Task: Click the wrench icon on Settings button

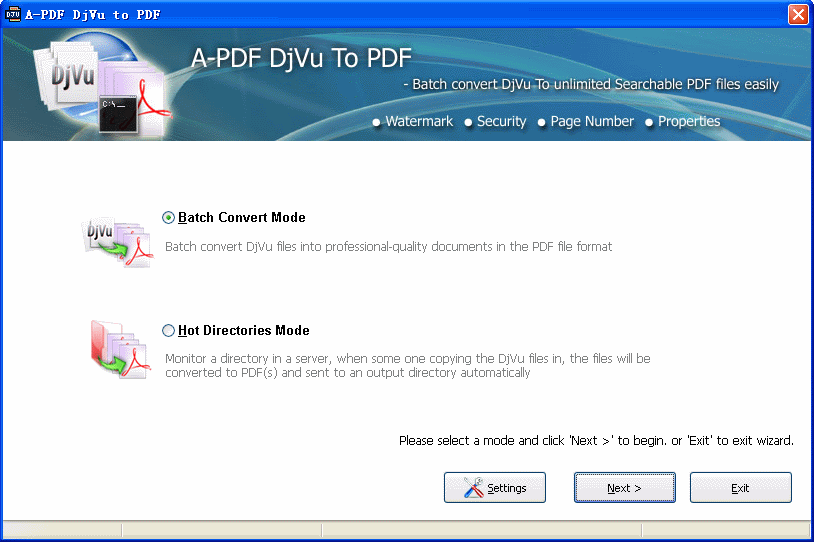Action: (x=473, y=487)
